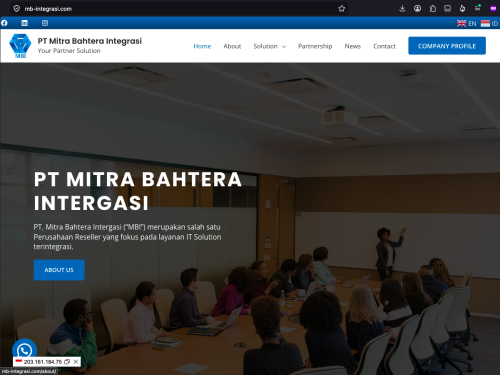Screen dimensions: 500x375
Task: Click the ABOUT US button
Action: coord(59,270)
